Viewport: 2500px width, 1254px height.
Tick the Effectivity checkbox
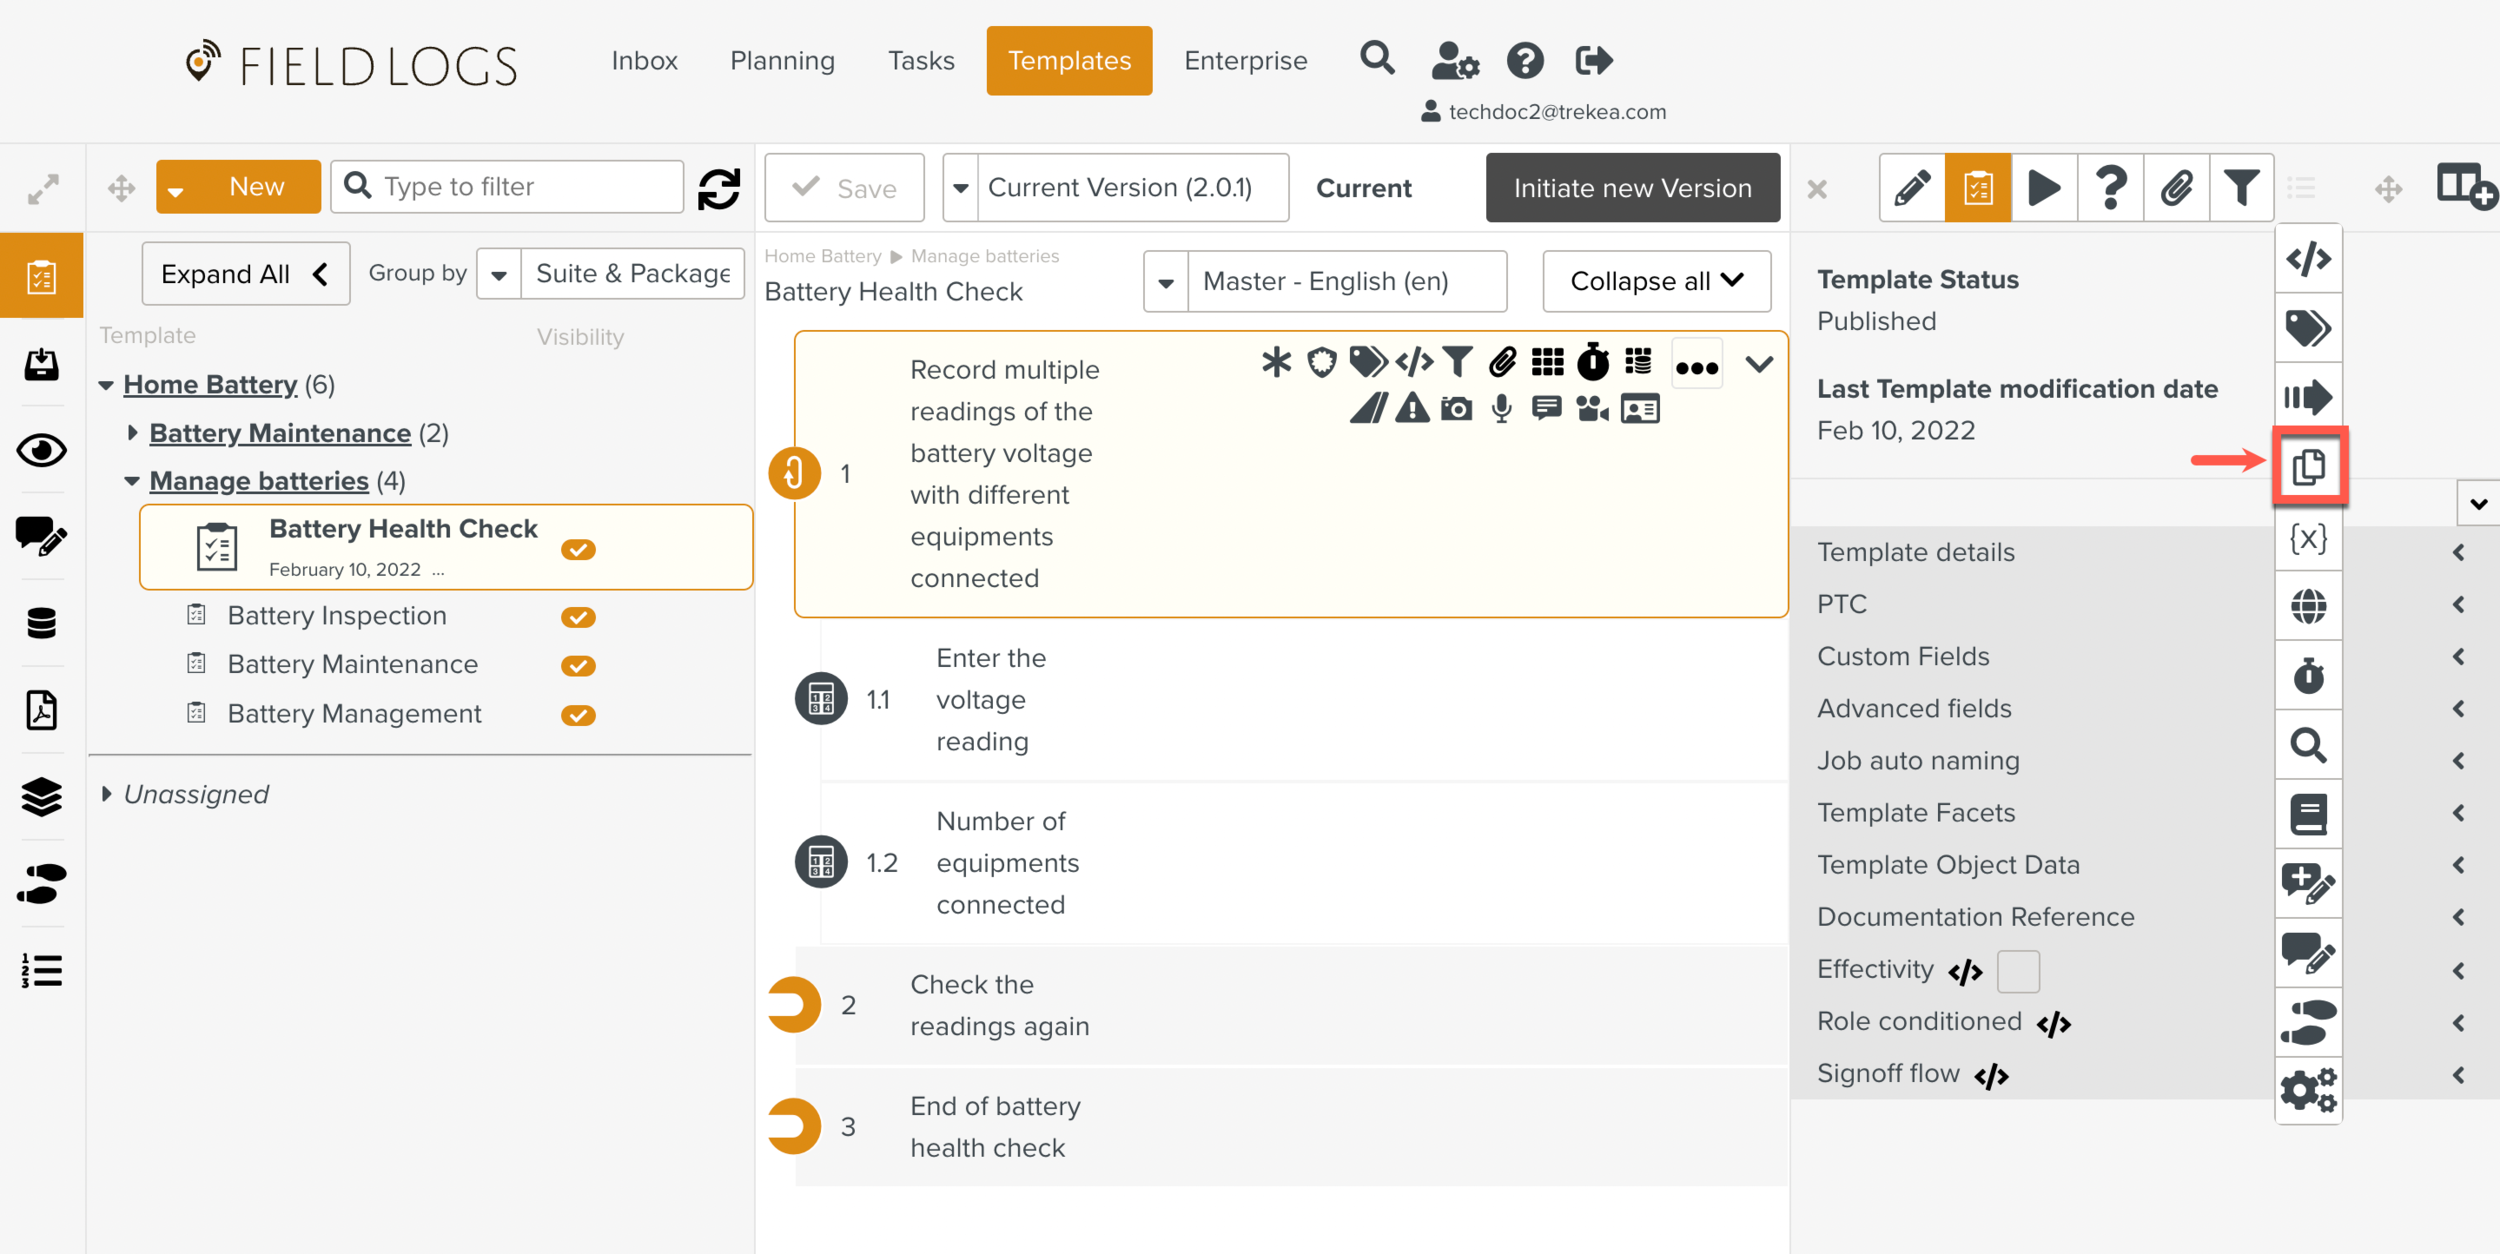(2018, 971)
